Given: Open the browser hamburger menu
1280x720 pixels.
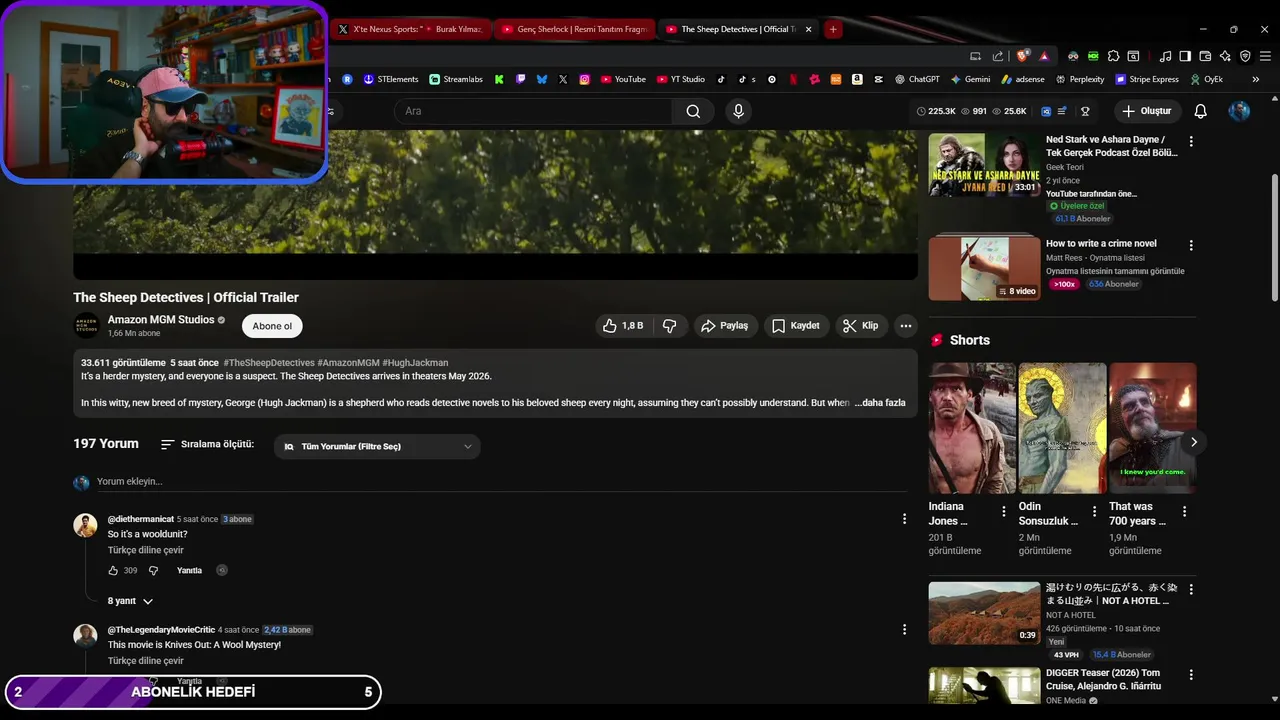Looking at the screenshot, I should [x=1265, y=56].
